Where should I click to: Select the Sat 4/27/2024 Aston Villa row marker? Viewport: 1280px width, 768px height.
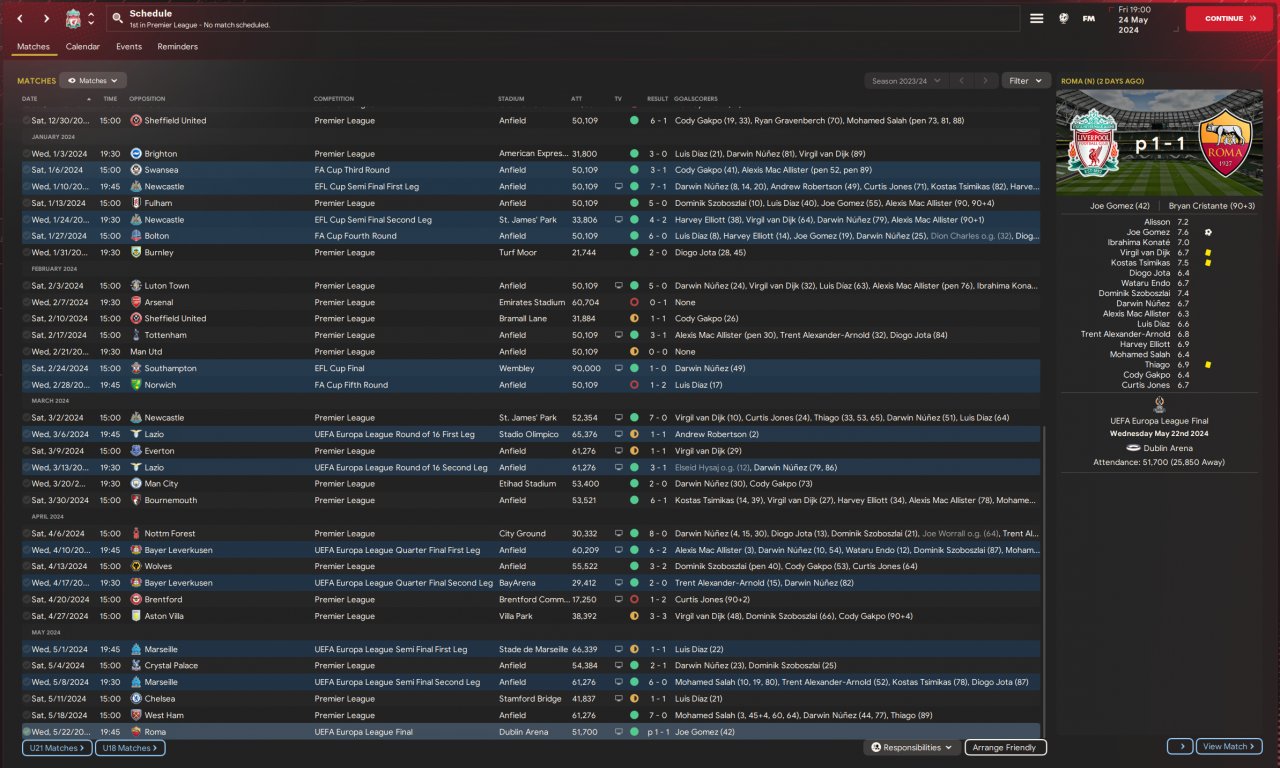pyautogui.click(x=27, y=616)
